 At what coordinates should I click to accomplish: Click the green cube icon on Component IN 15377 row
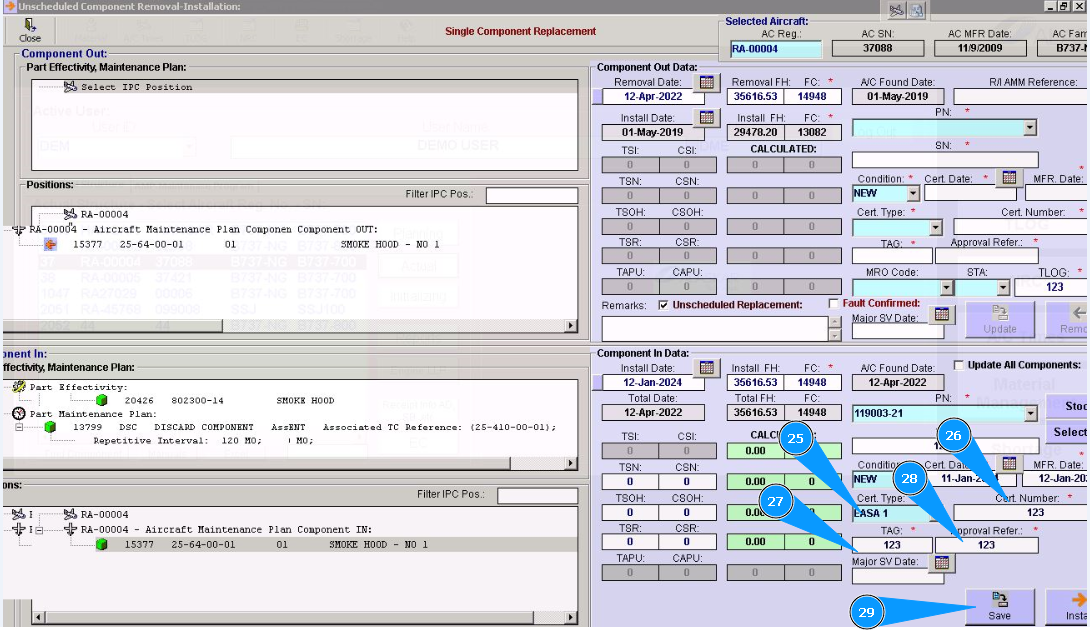(101, 544)
